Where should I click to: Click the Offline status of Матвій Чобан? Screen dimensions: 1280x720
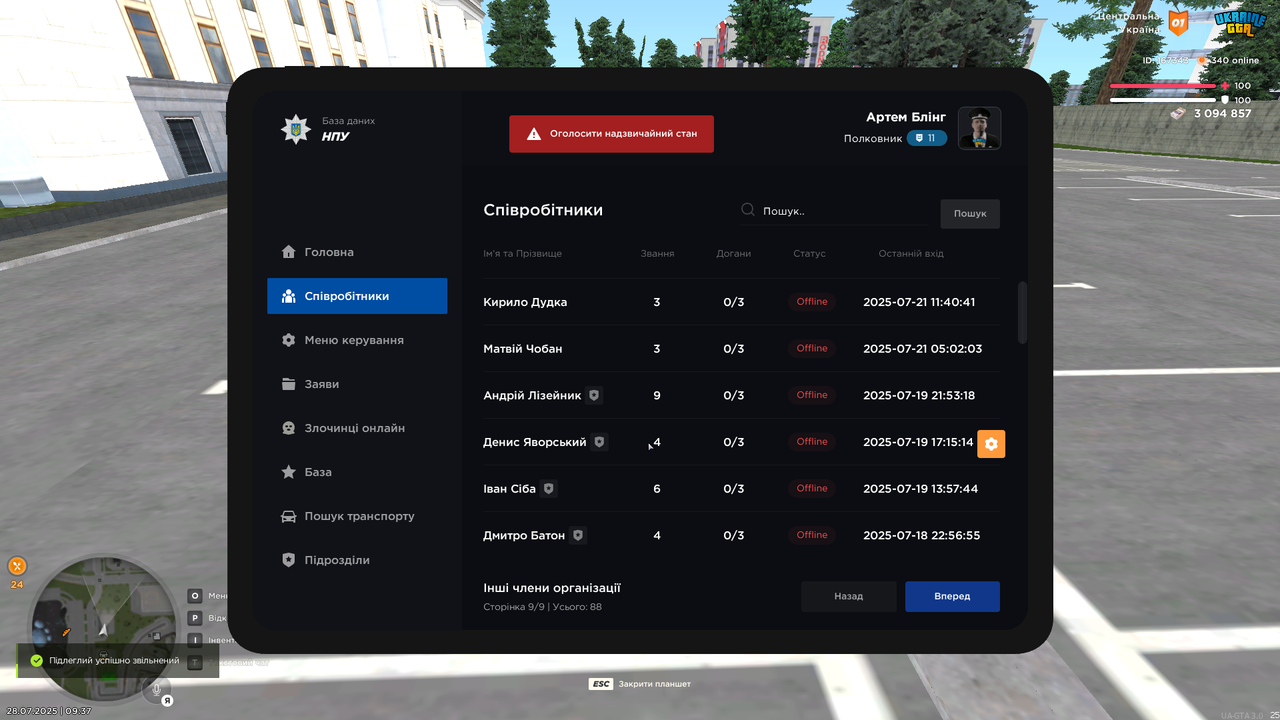(x=812, y=348)
